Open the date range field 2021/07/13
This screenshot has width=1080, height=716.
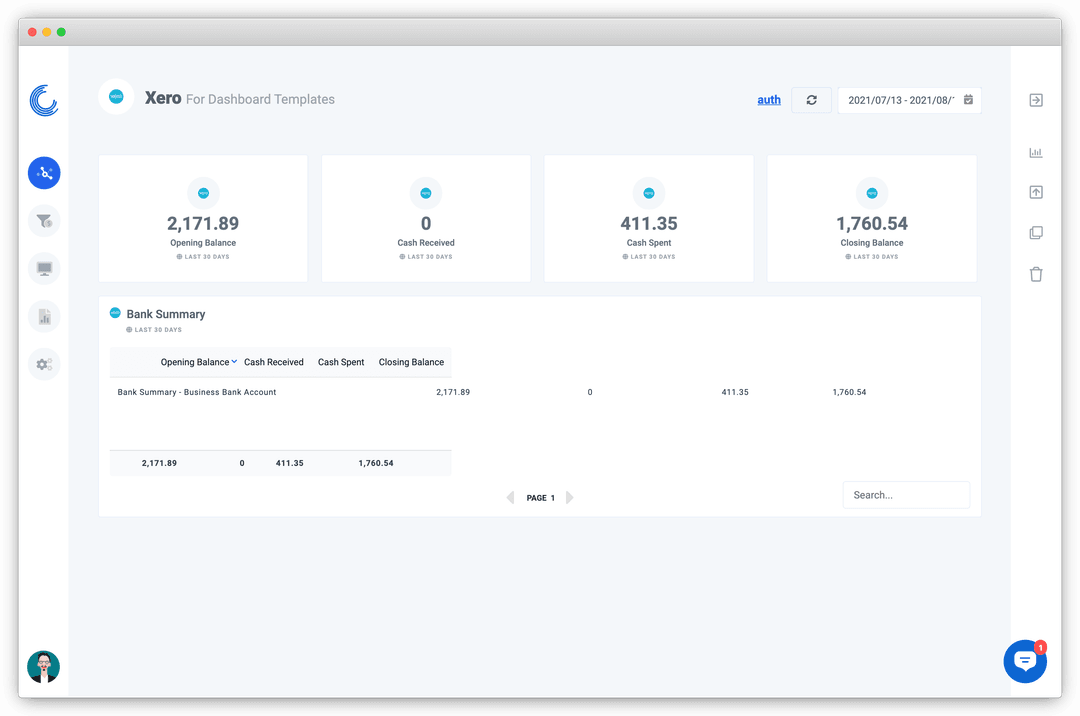coord(909,100)
